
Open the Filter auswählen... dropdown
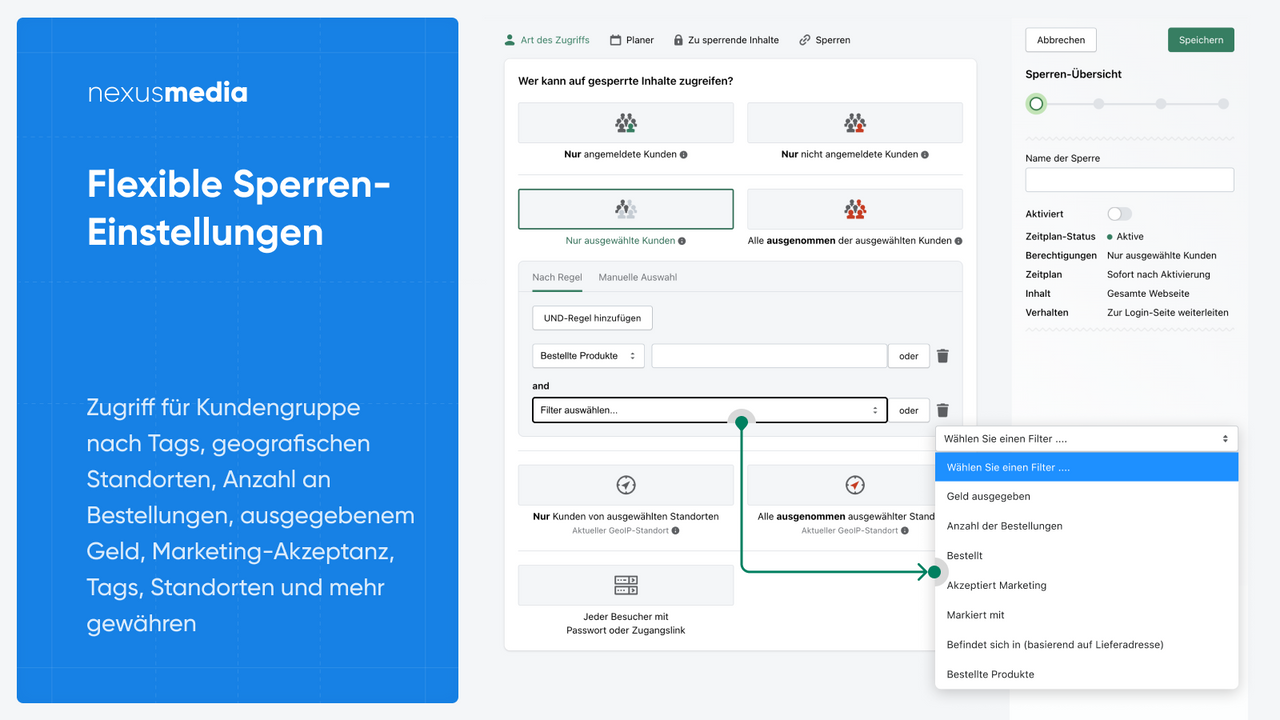tap(709, 410)
